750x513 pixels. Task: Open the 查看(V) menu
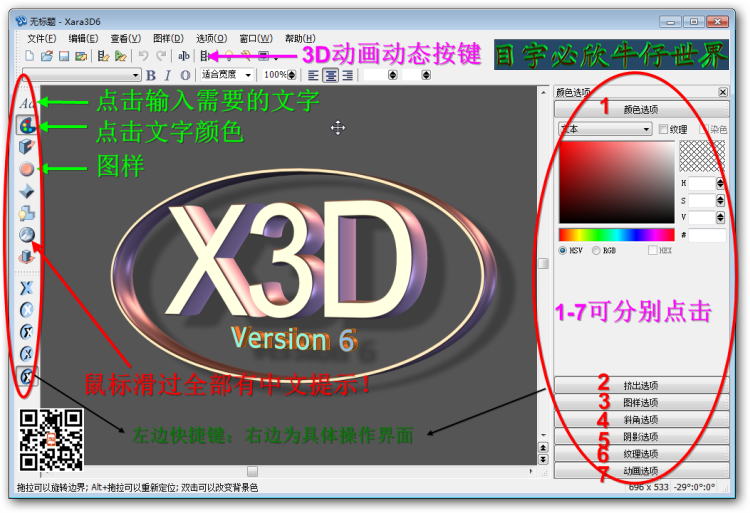tap(125, 38)
